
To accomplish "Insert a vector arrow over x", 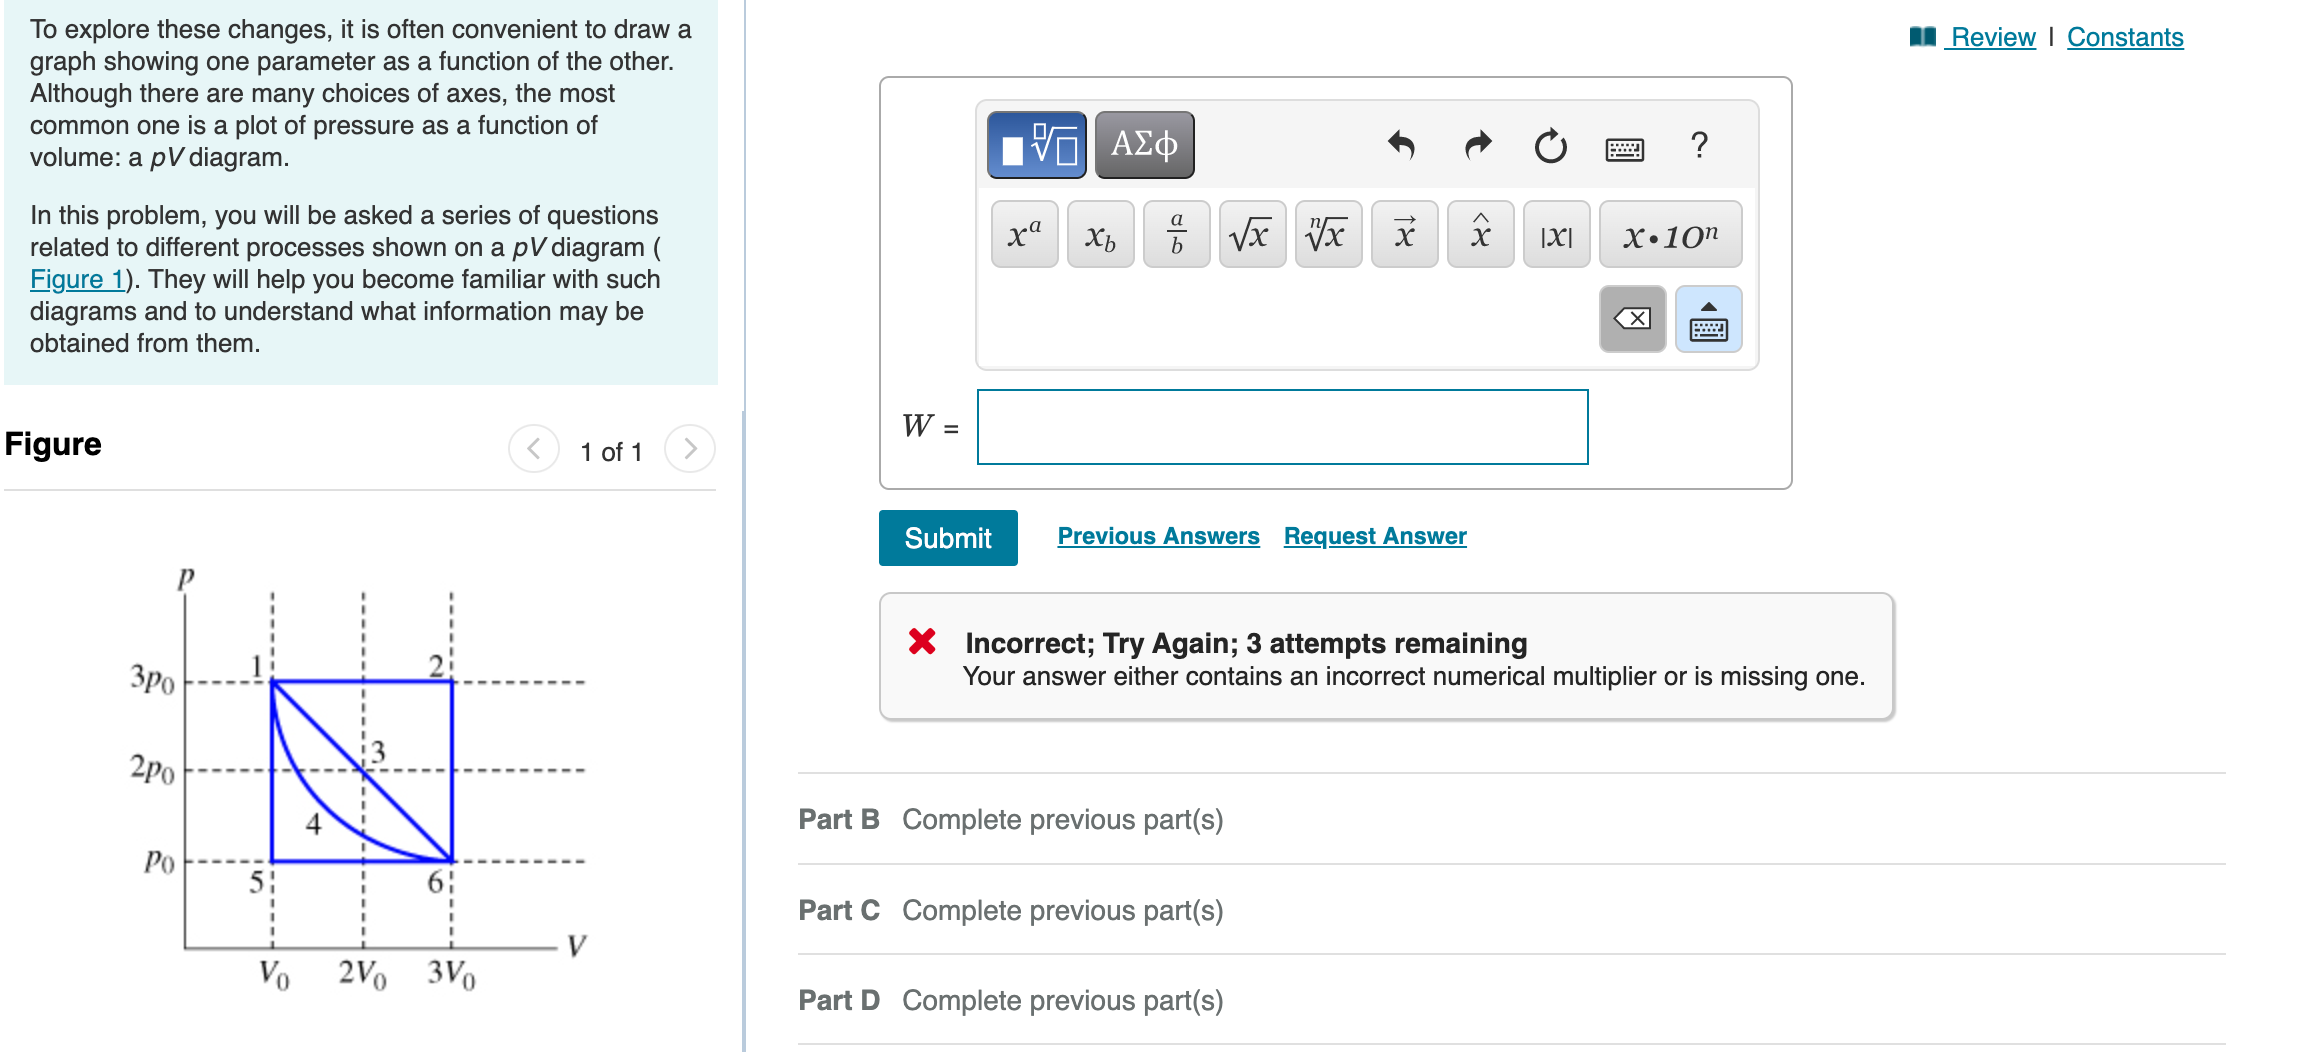I will point(1404,234).
